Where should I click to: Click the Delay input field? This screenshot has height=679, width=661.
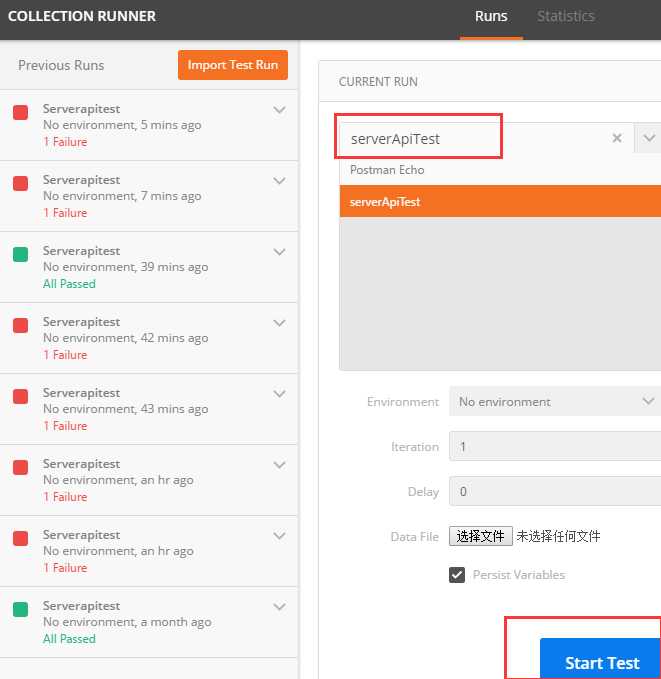tap(555, 491)
